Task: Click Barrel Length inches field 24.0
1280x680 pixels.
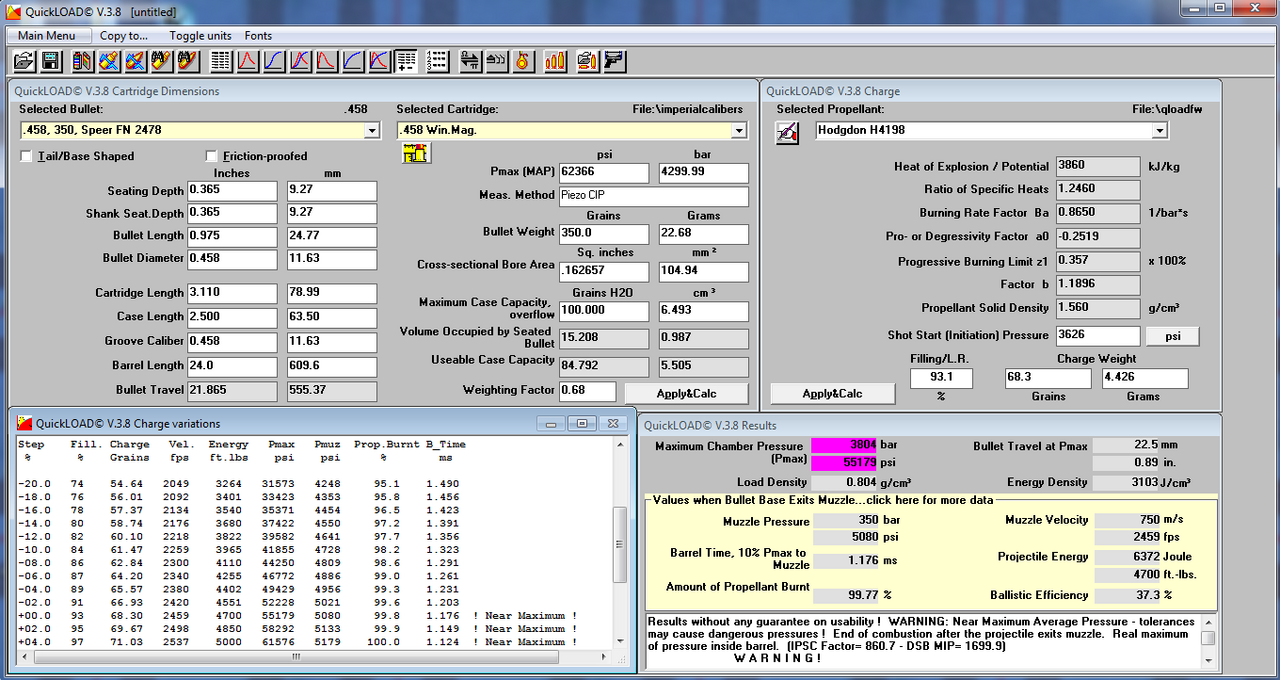Action: point(232,366)
